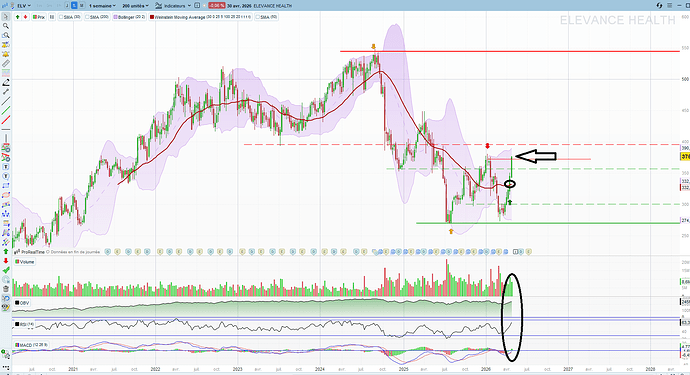The image size is (690, 375).
Task: Click the MACD panel label
Action: (32, 345)
